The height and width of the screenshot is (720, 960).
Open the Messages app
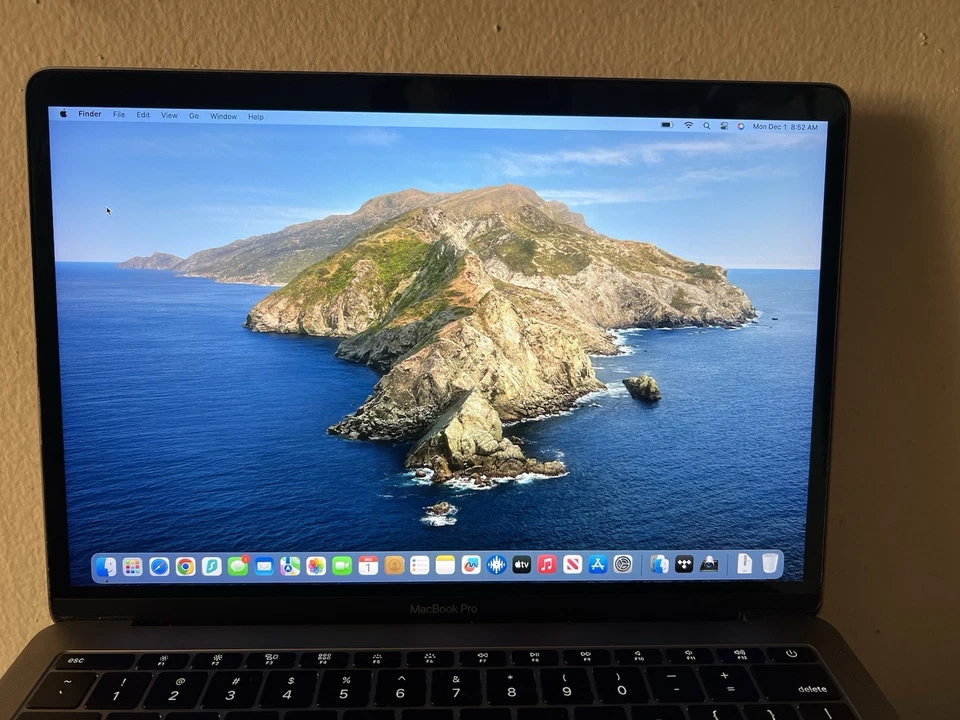pos(238,565)
